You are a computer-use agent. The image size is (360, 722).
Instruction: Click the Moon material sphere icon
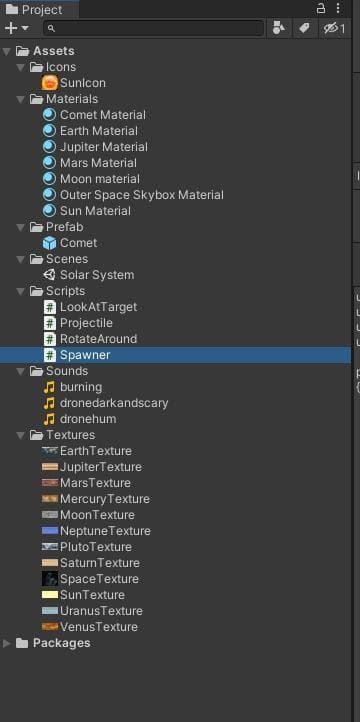tap(49, 179)
